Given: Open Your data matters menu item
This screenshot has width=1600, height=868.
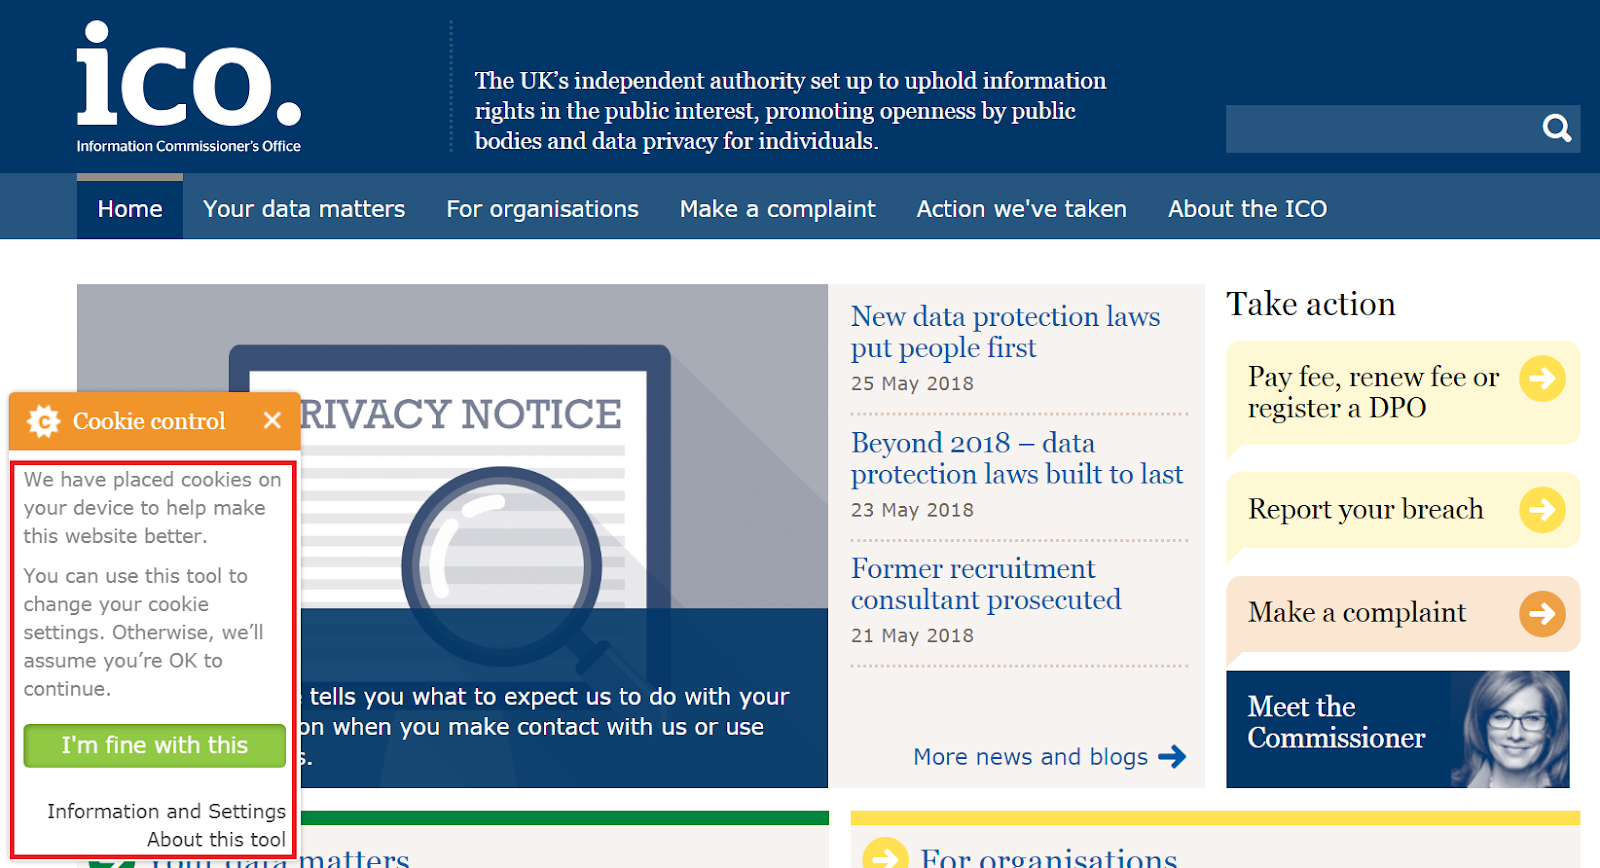Looking at the screenshot, I should pyautogui.click(x=304, y=209).
